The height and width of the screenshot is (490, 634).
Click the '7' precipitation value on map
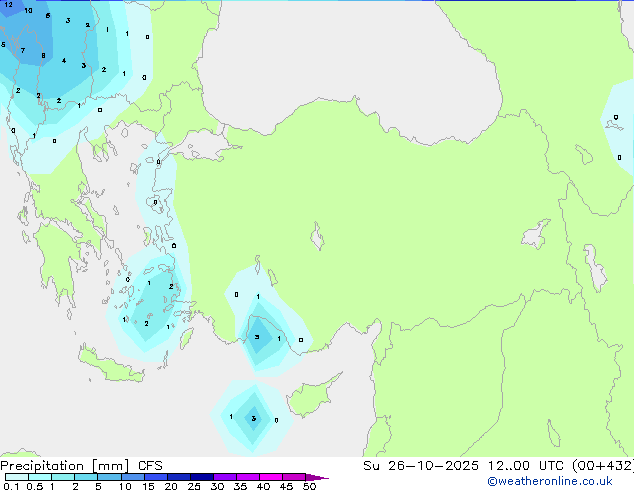(x=23, y=51)
